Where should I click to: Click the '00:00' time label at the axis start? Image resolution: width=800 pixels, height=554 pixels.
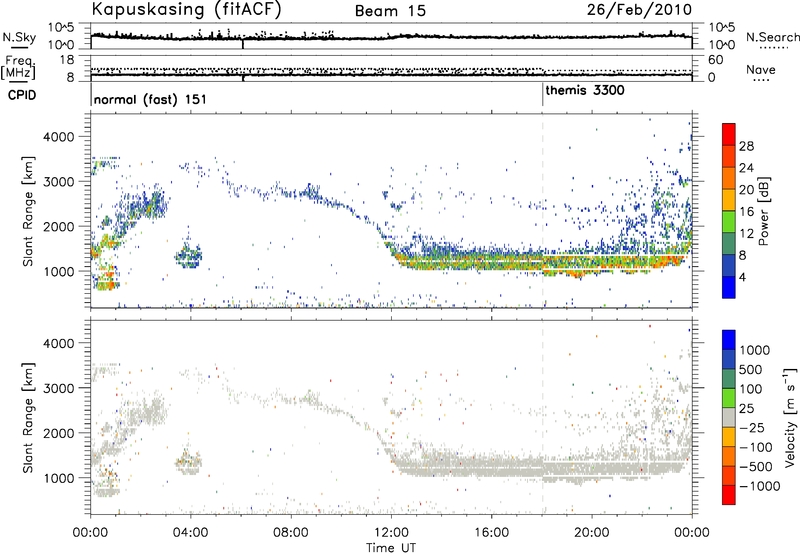90,532
